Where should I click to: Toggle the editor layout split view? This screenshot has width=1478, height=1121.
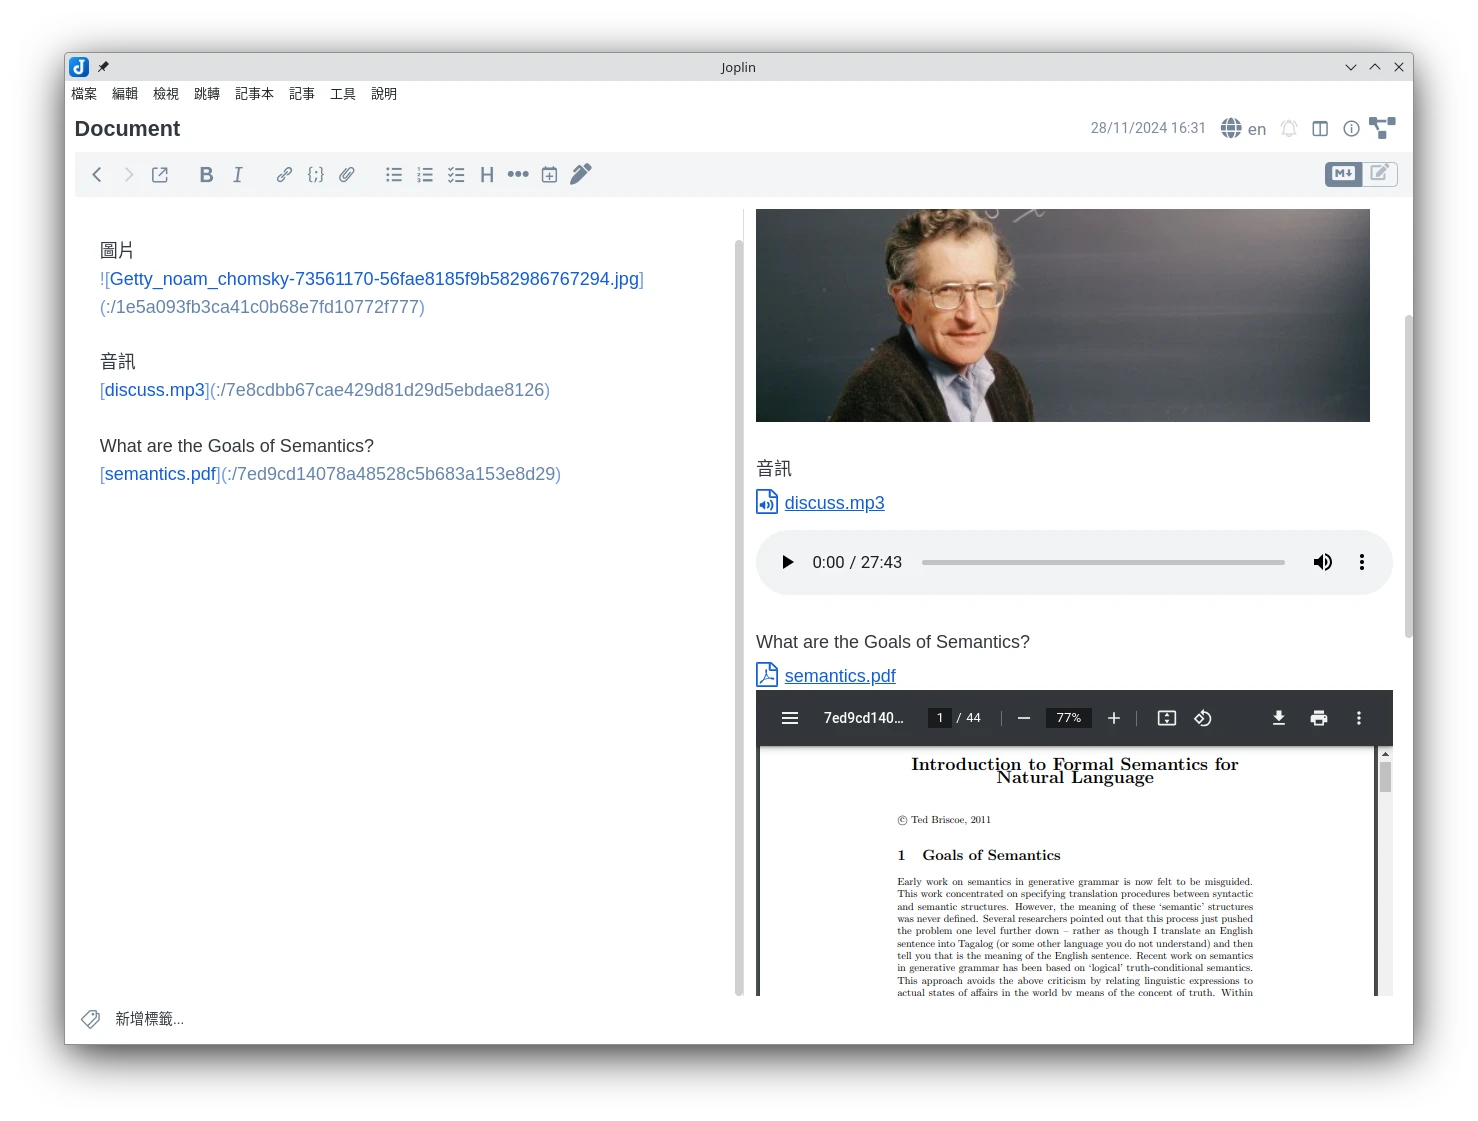click(1320, 129)
